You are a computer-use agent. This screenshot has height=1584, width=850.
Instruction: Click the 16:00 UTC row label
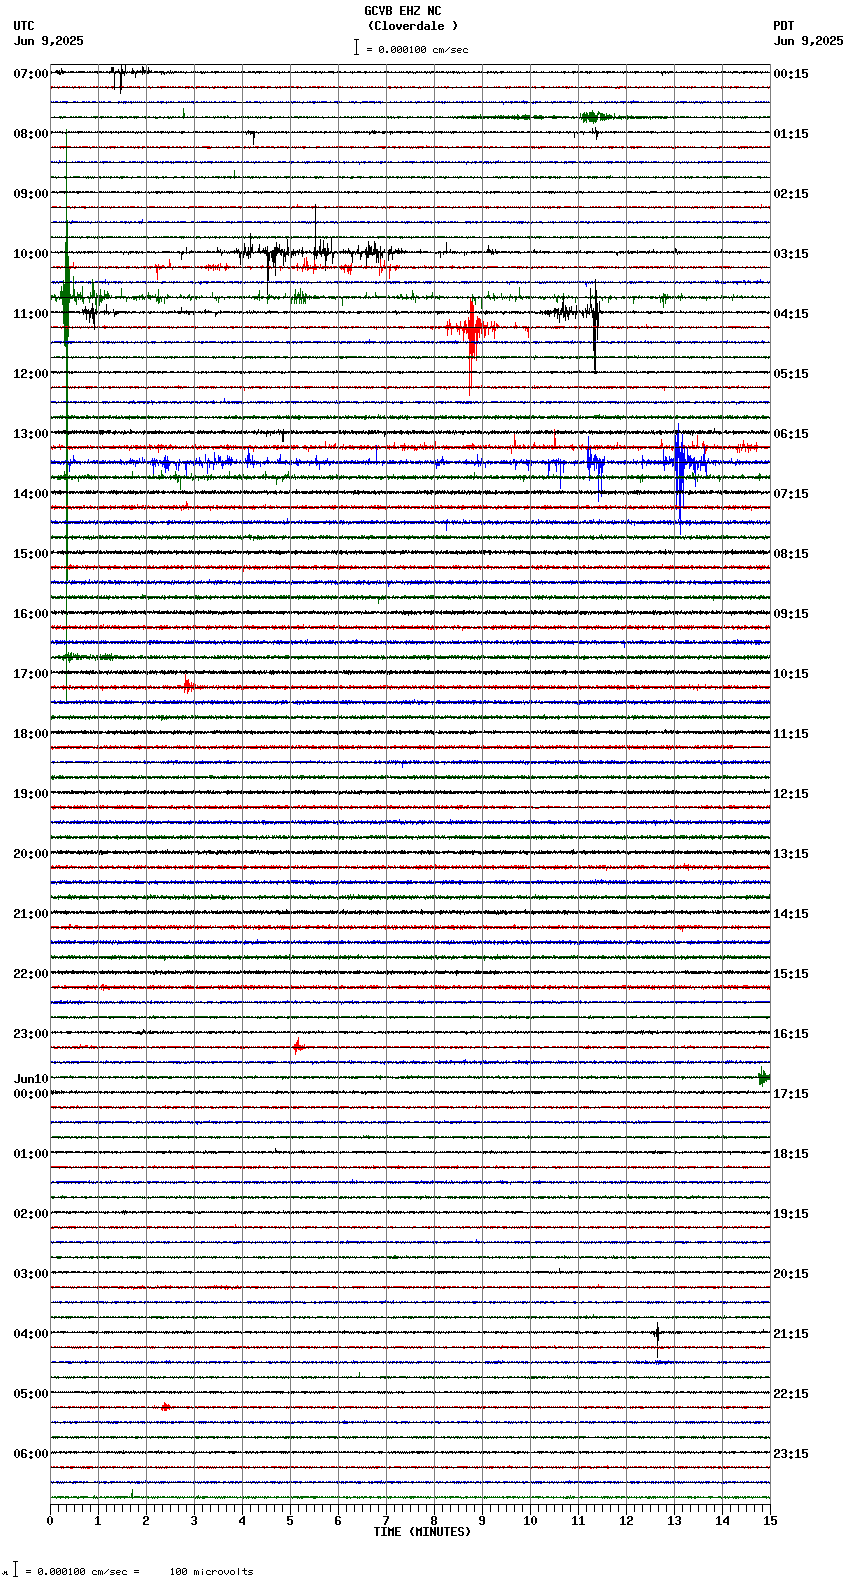pos(31,614)
